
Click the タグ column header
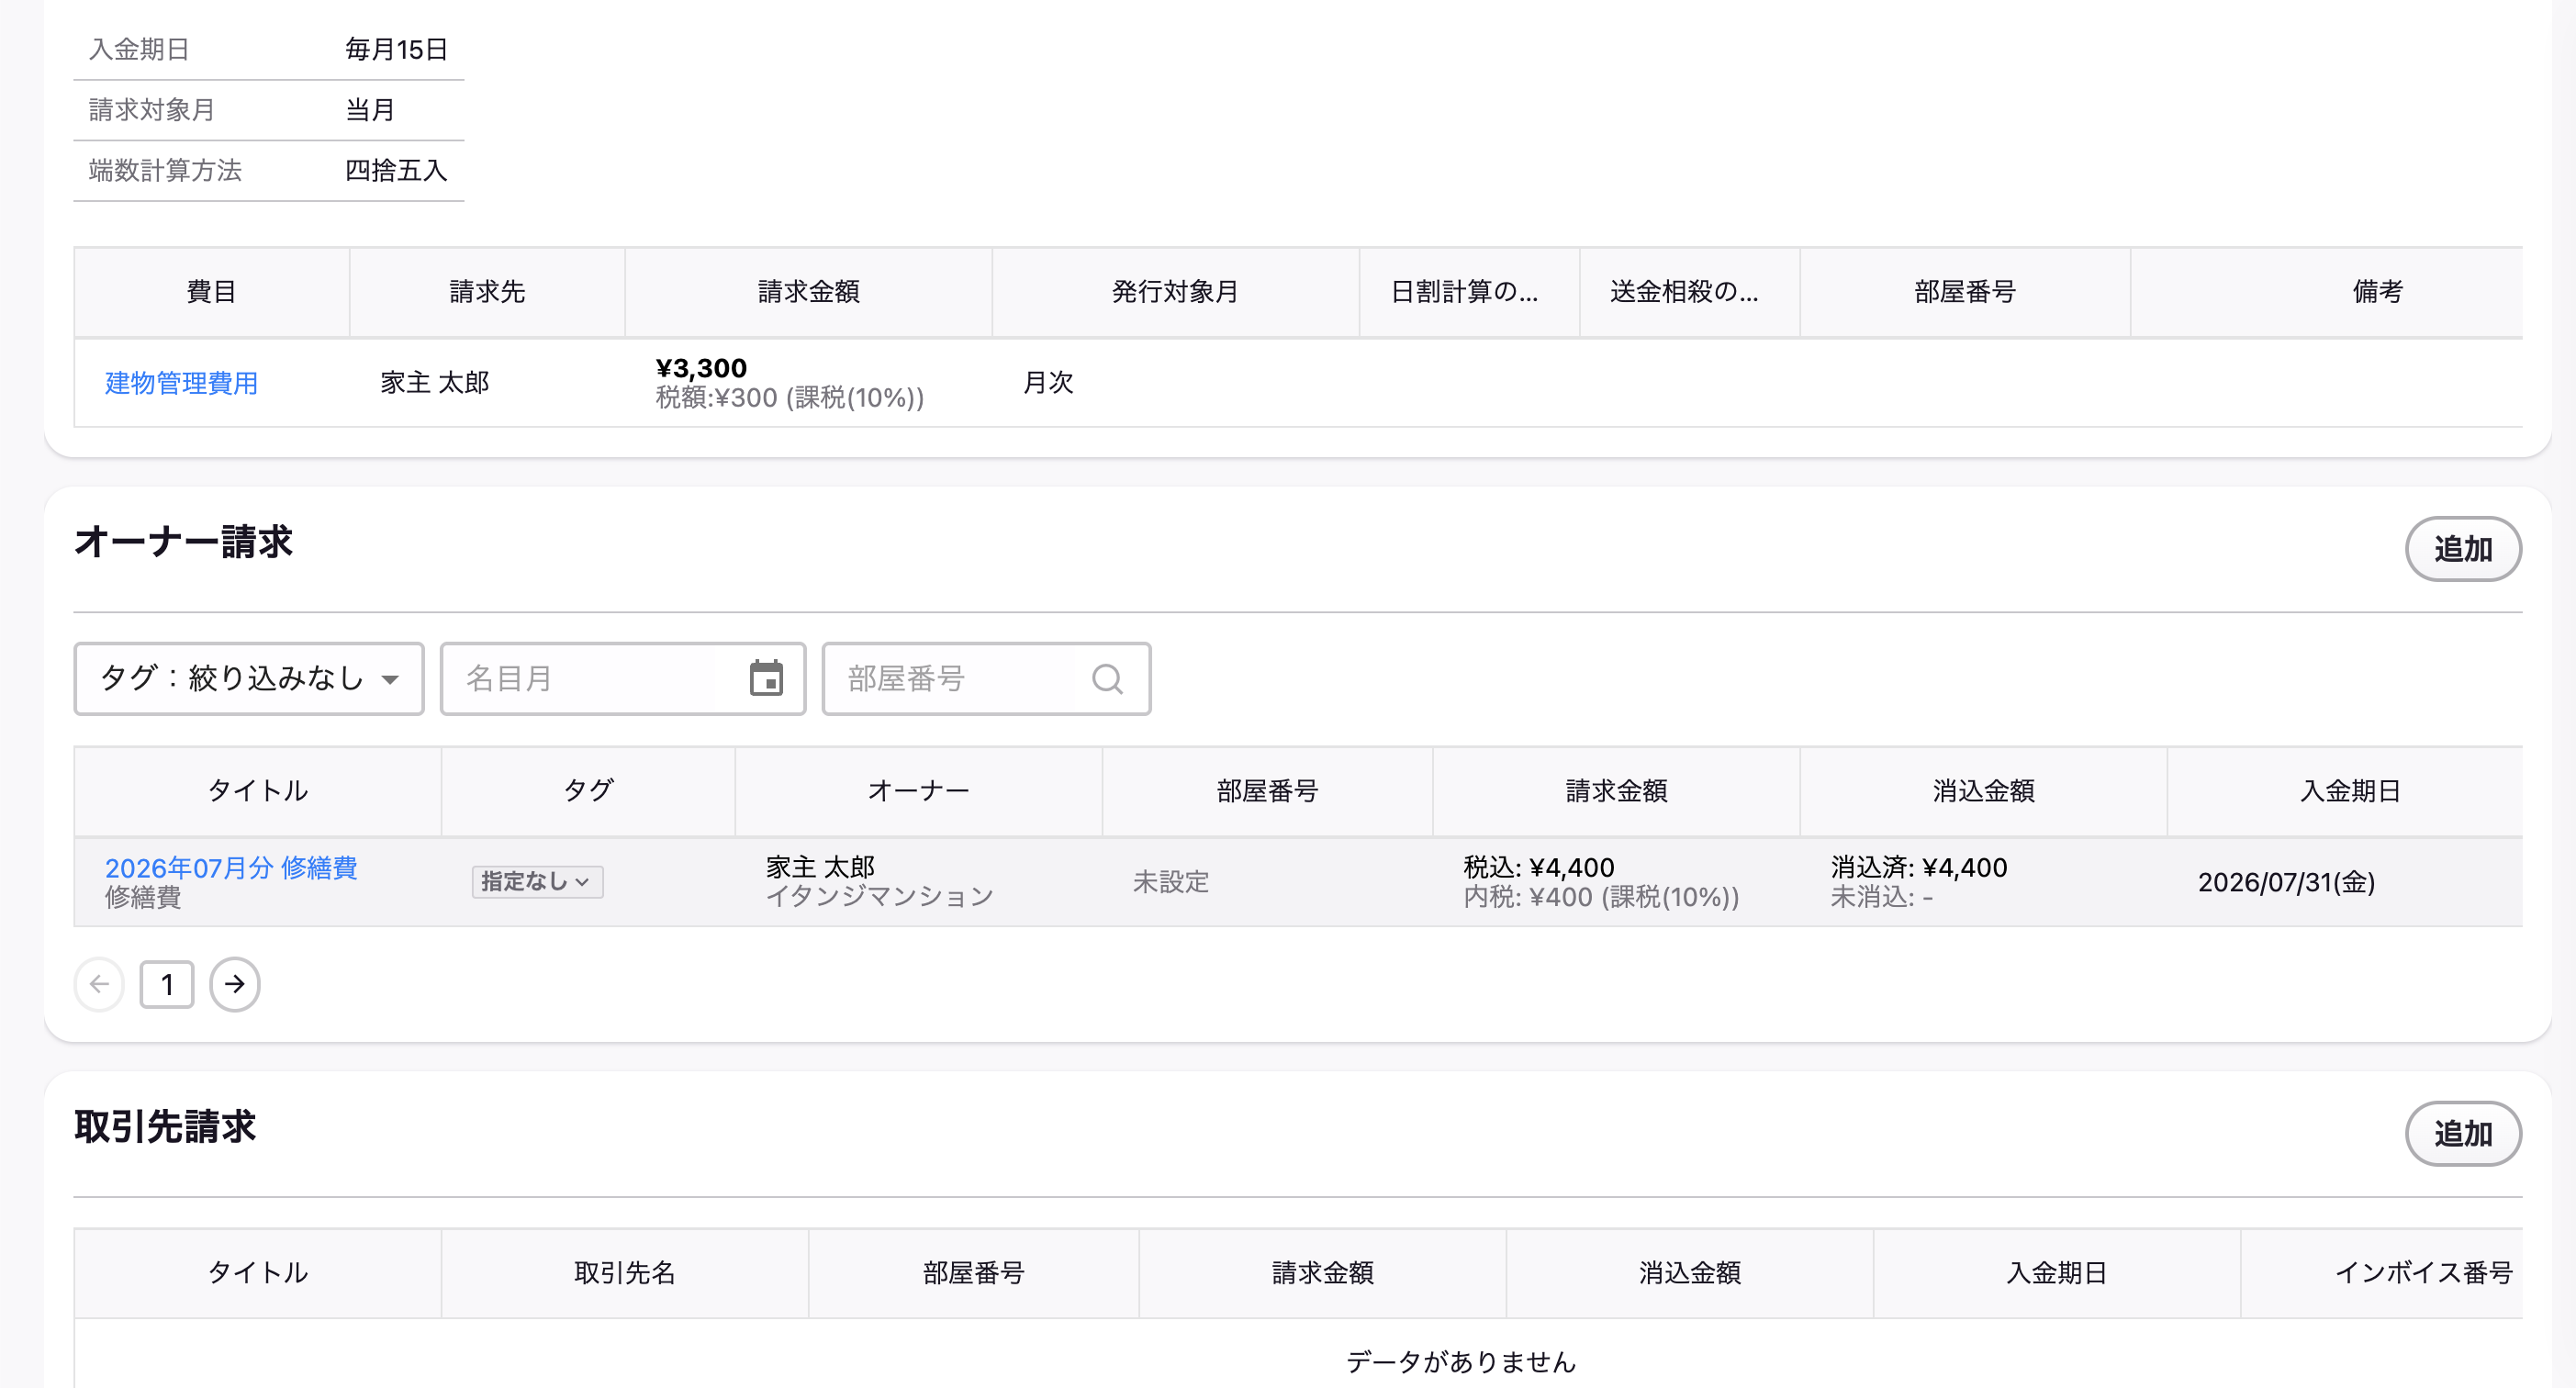[588, 791]
